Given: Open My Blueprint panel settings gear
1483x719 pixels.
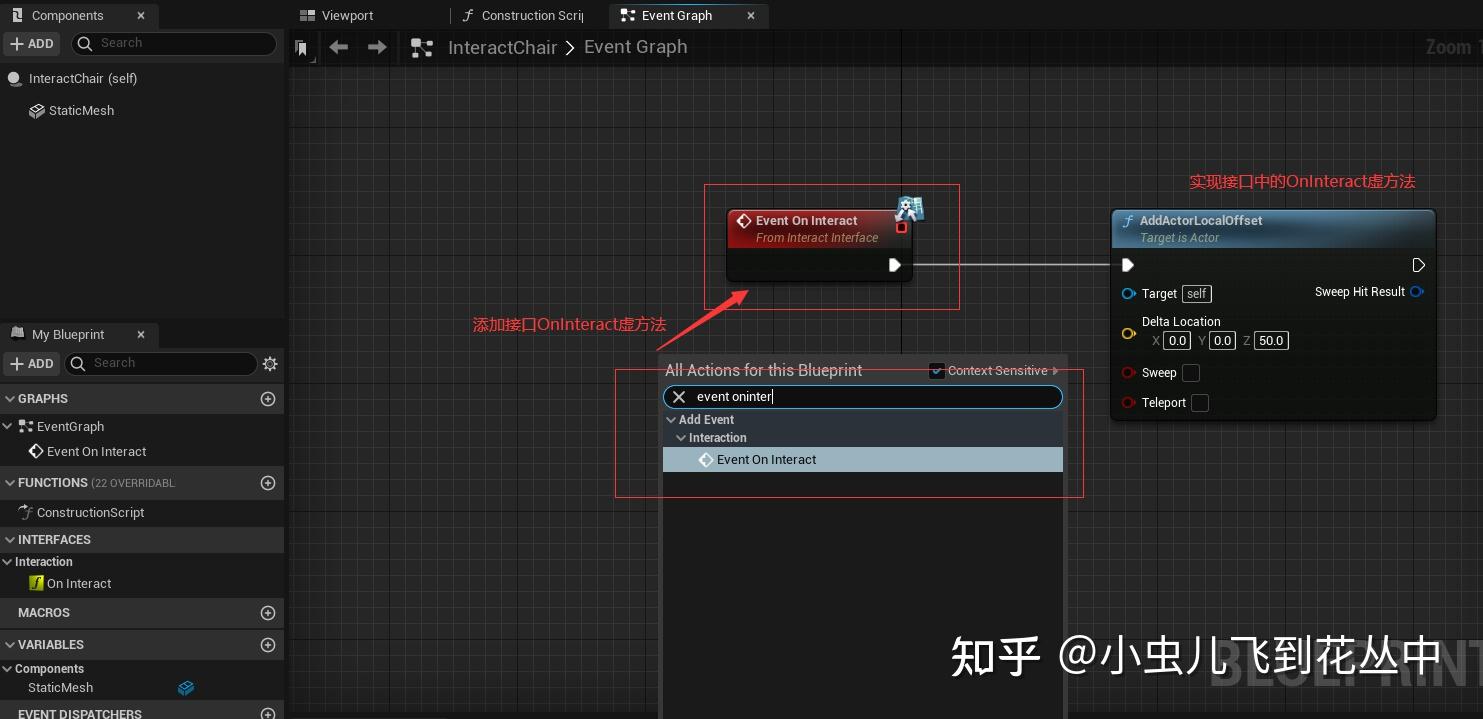Looking at the screenshot, I should click(269, 364).
